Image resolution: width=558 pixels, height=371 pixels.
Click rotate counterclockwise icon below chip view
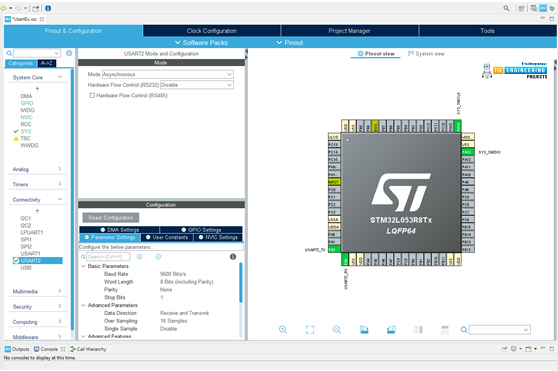pos(391,330)
